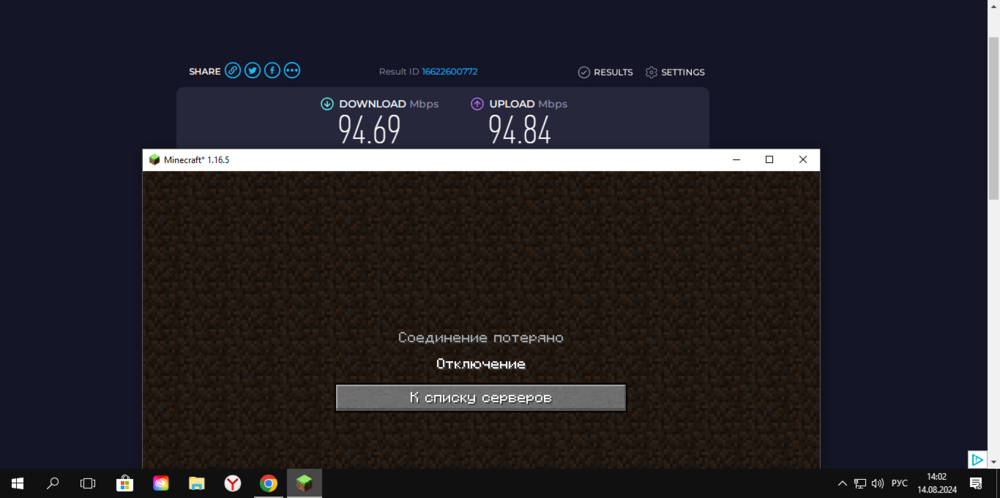1000x498 pixels.
Task: Click the upload arrow icon
Action: tap(477, 104)
